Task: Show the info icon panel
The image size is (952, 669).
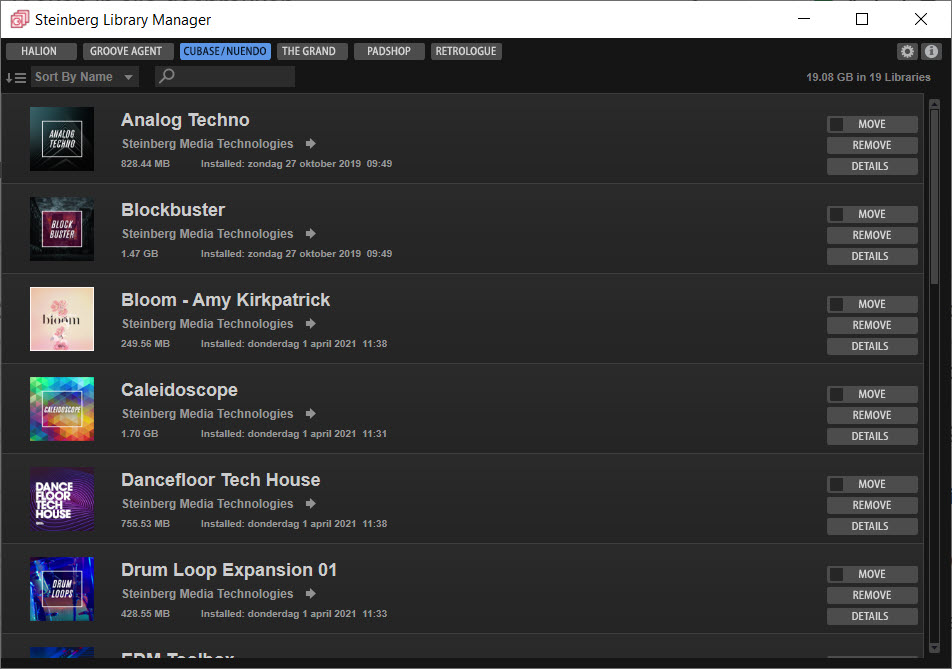Action: [x=931, y=52]
